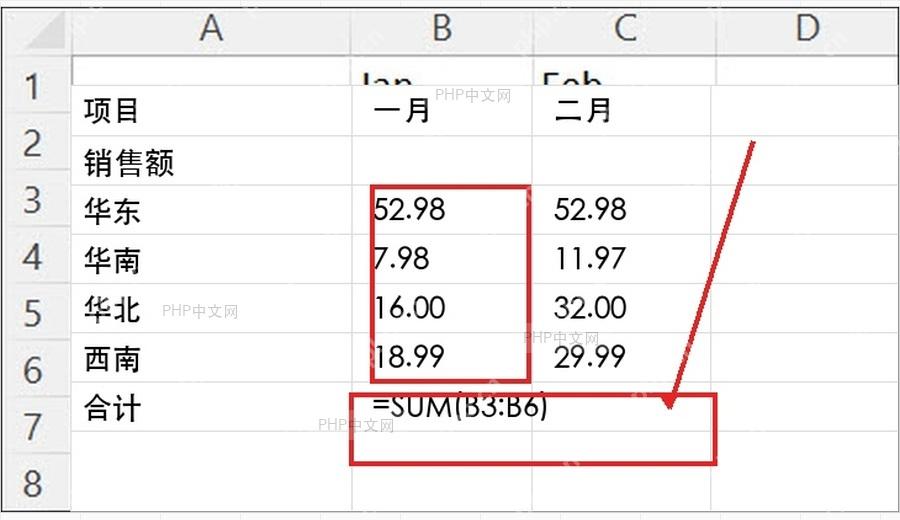The width and height of the screenshot is (900, 520).
Task: Click the 16.00 value cell
Action: (x=442, y=308)
